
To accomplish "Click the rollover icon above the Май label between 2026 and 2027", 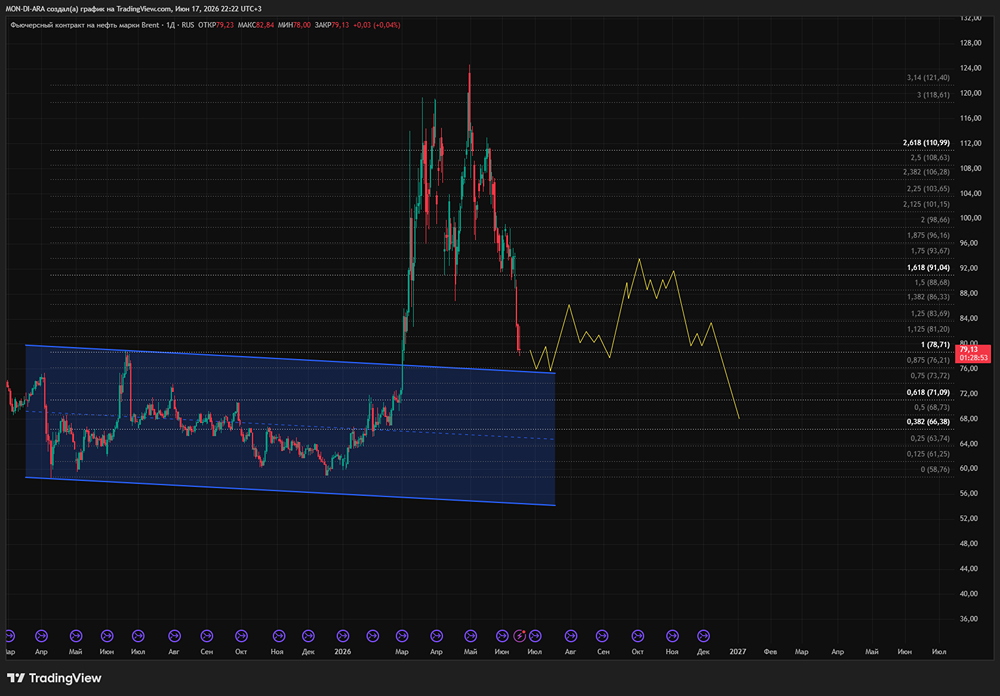I will 471,635.
